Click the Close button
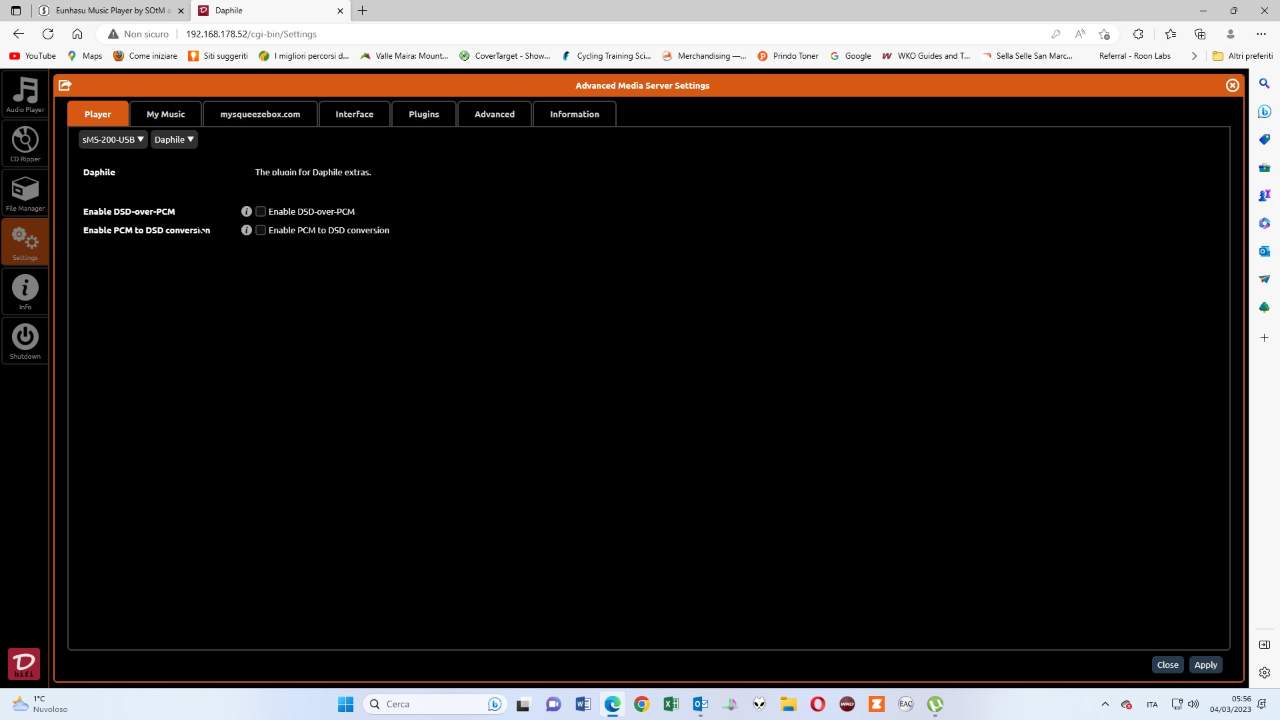This screenshot has height=720, width=1280. [x=1167, y=665]
